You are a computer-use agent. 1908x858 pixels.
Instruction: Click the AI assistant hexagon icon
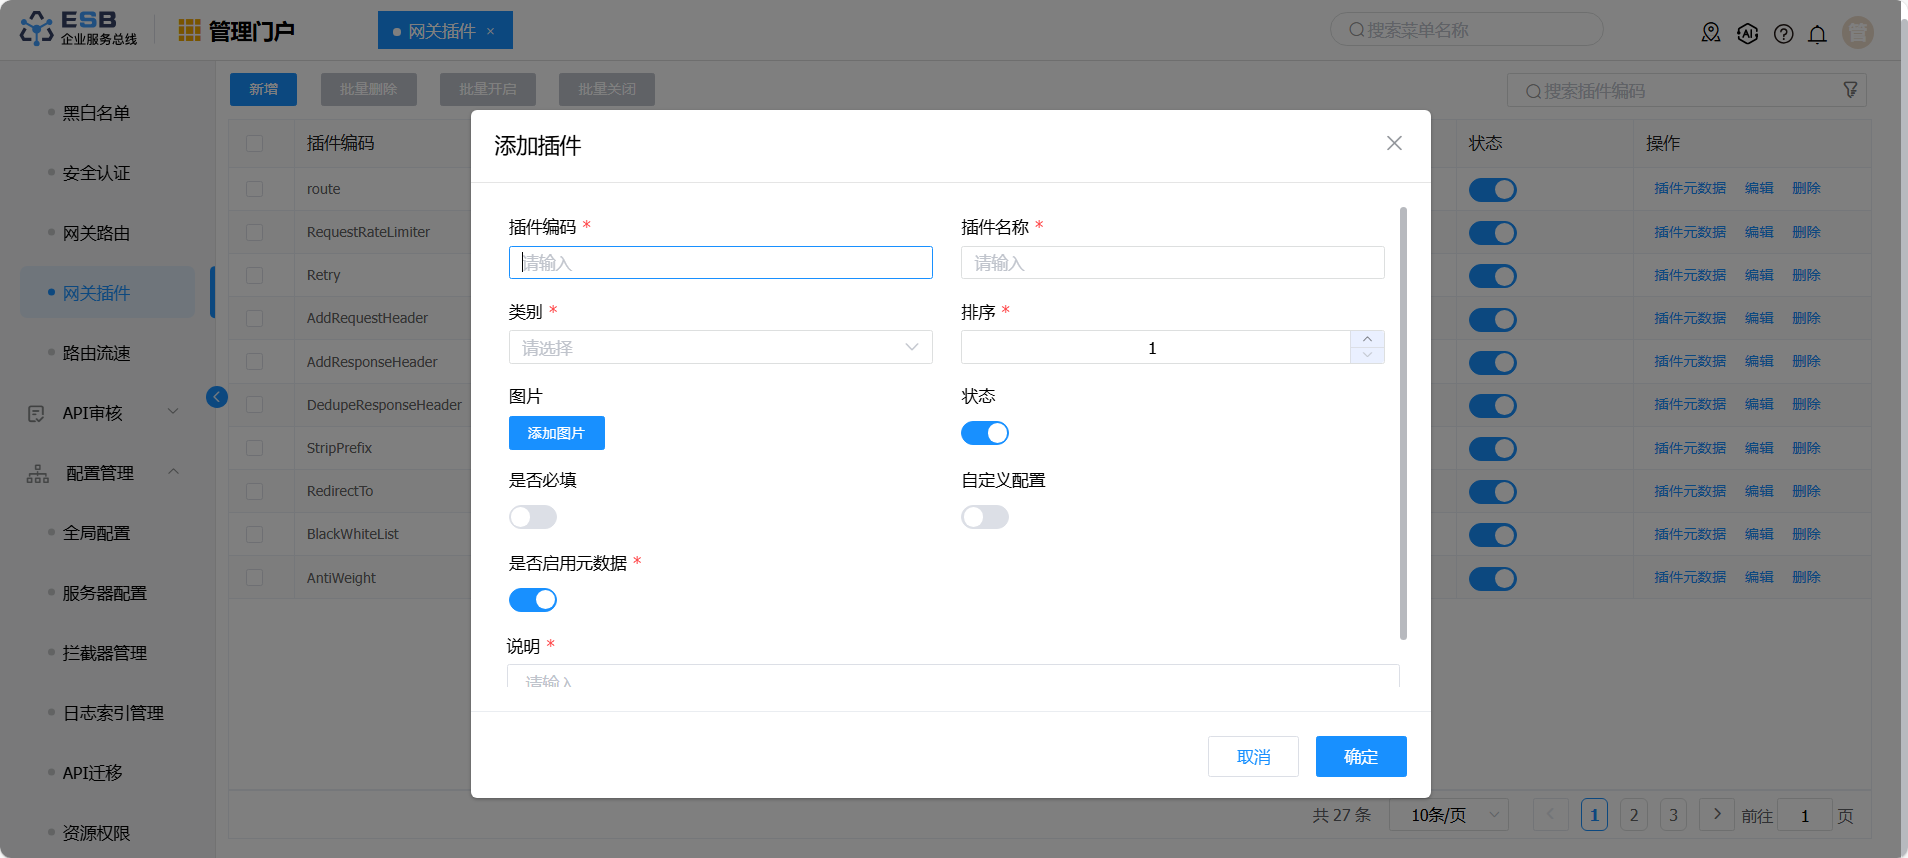[x=1747, y=33]
